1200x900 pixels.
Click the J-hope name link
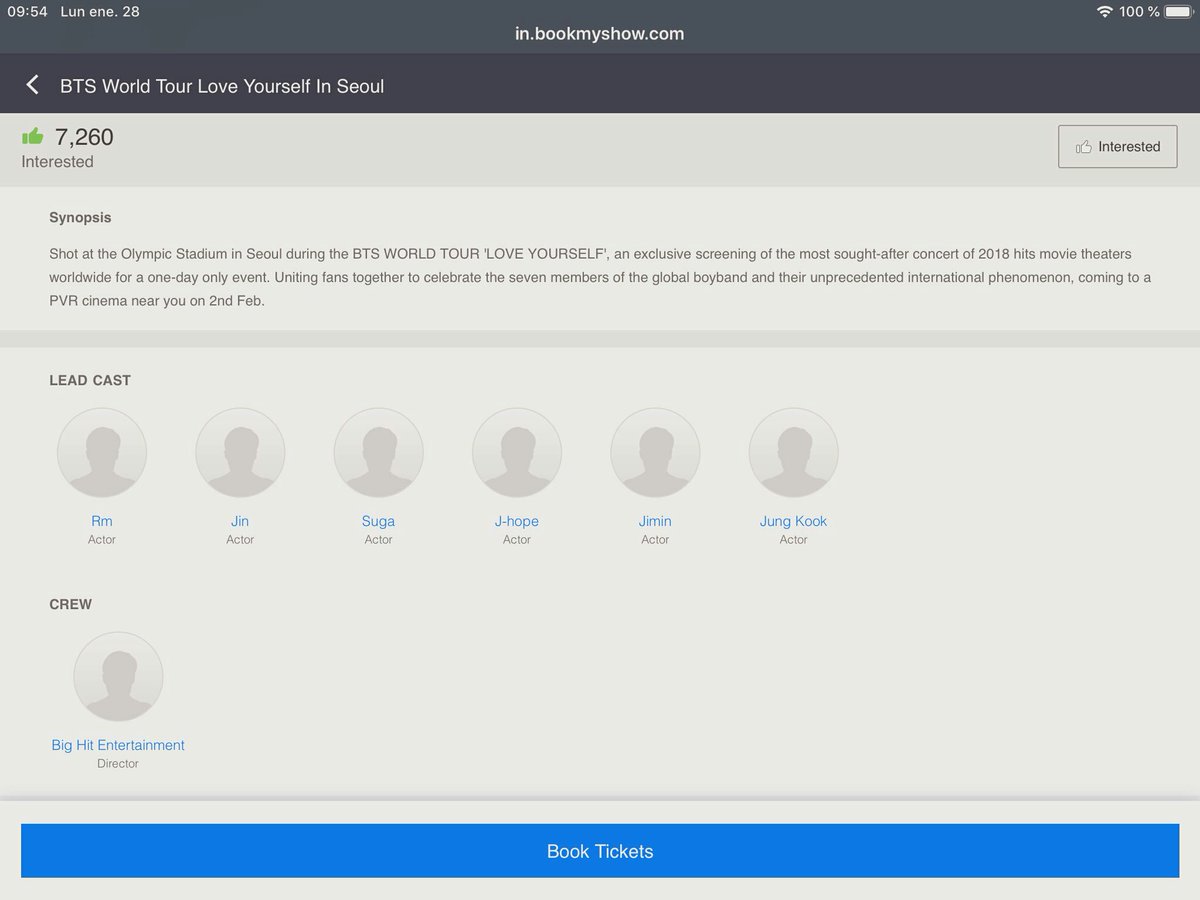coord(517,521)
